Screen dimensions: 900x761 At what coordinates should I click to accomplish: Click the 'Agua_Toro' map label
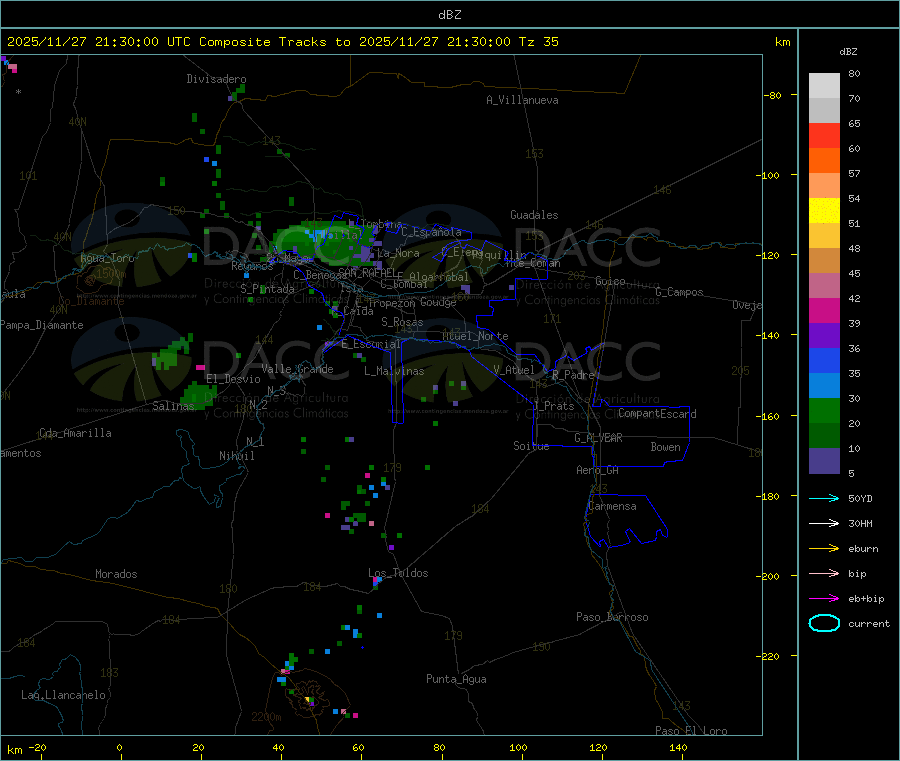click(107, 258)
